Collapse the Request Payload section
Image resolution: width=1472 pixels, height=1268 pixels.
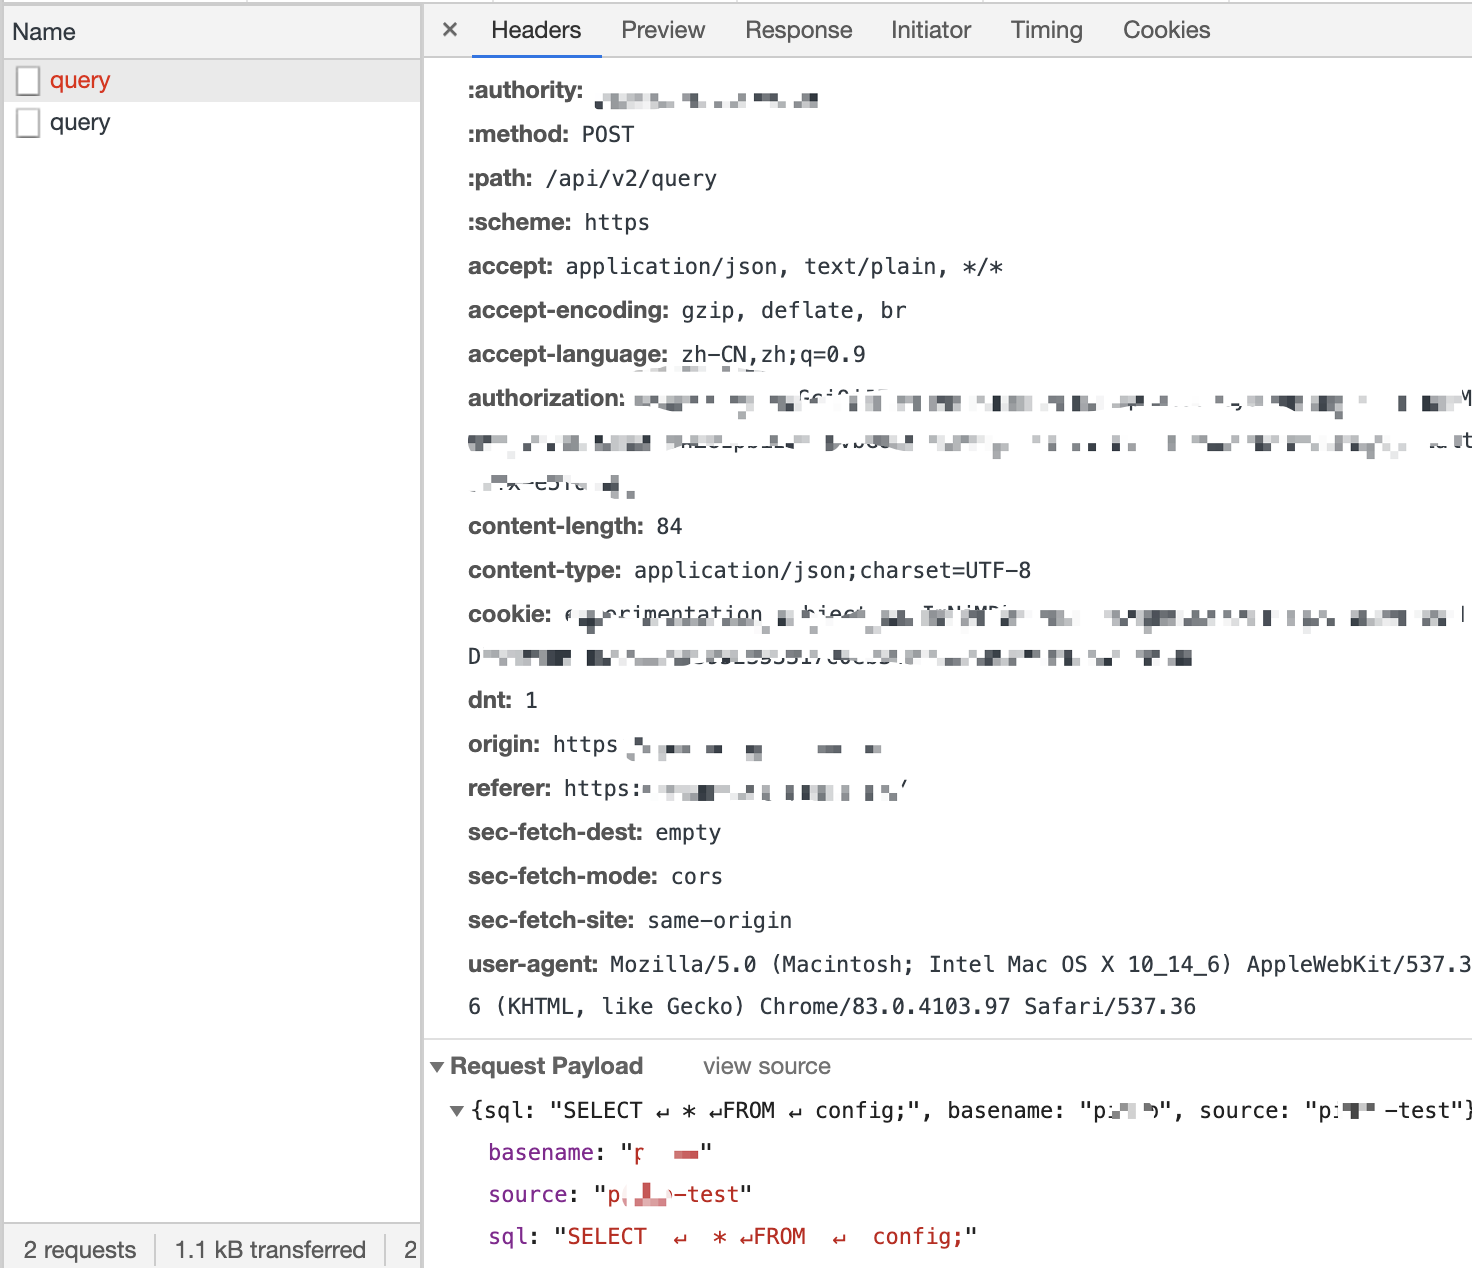[437, 1067]
